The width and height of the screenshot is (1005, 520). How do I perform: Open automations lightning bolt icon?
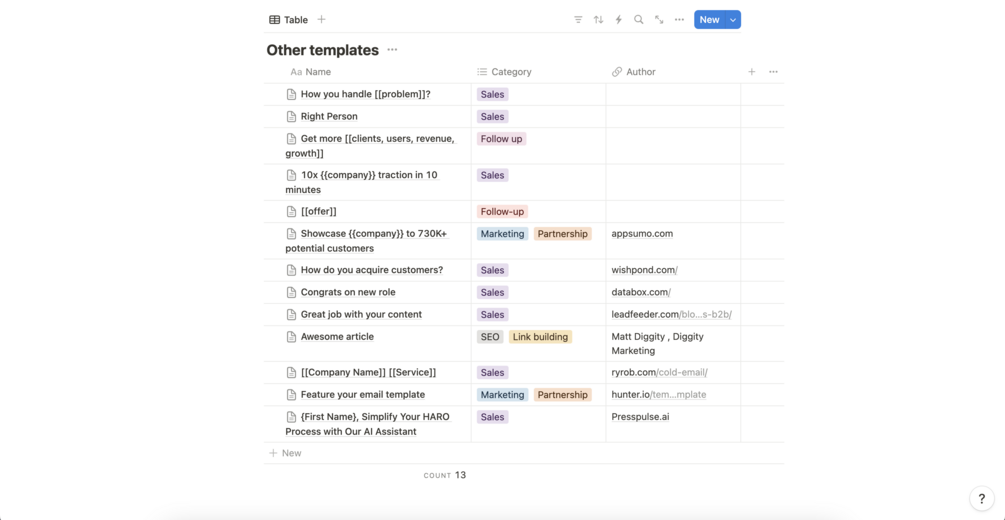[x=618, y=20]
